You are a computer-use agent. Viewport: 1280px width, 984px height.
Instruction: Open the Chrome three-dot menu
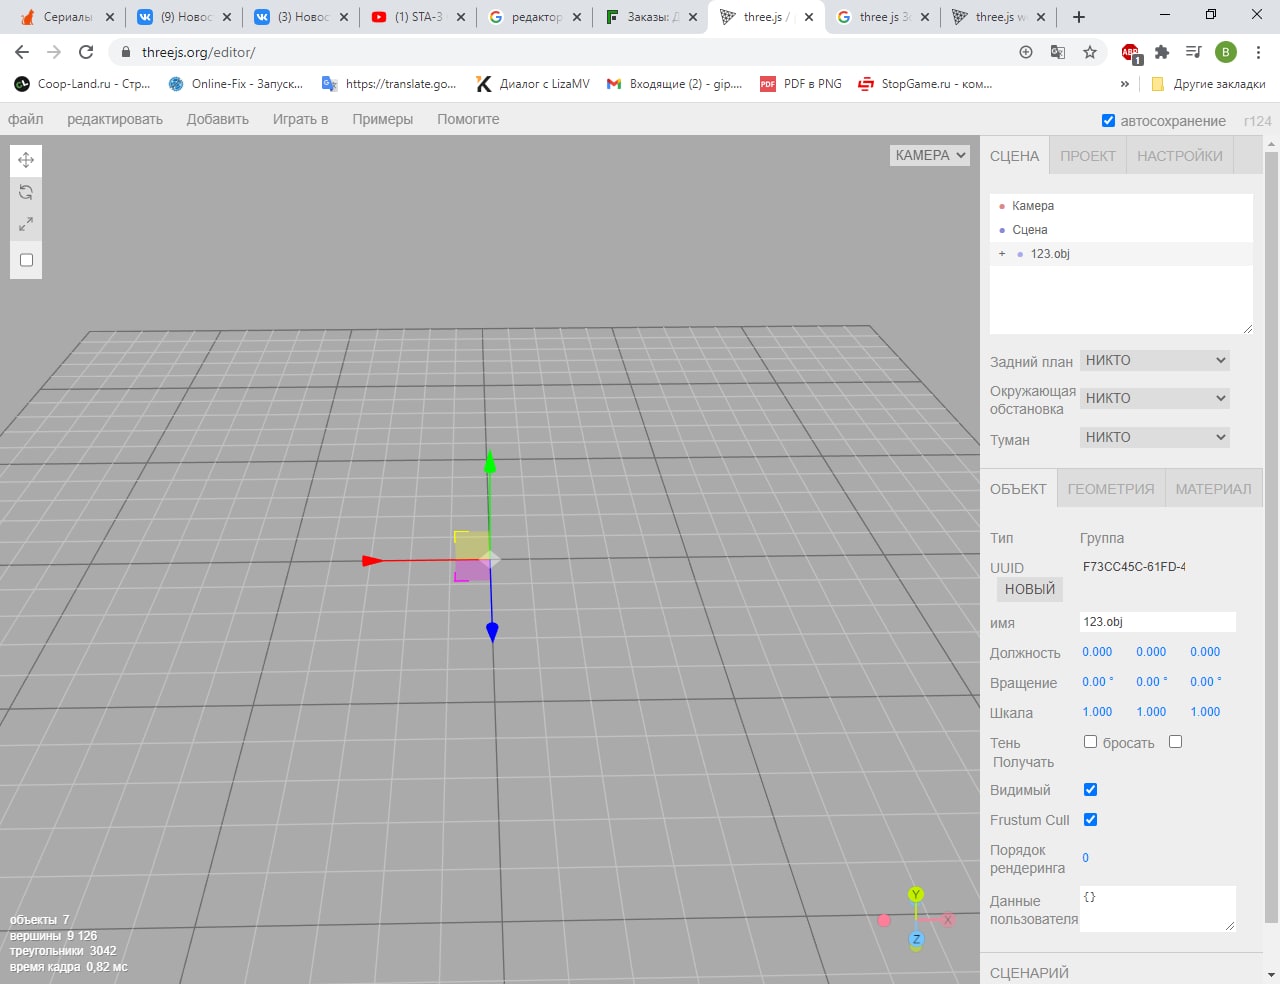tap(1258, 52)
